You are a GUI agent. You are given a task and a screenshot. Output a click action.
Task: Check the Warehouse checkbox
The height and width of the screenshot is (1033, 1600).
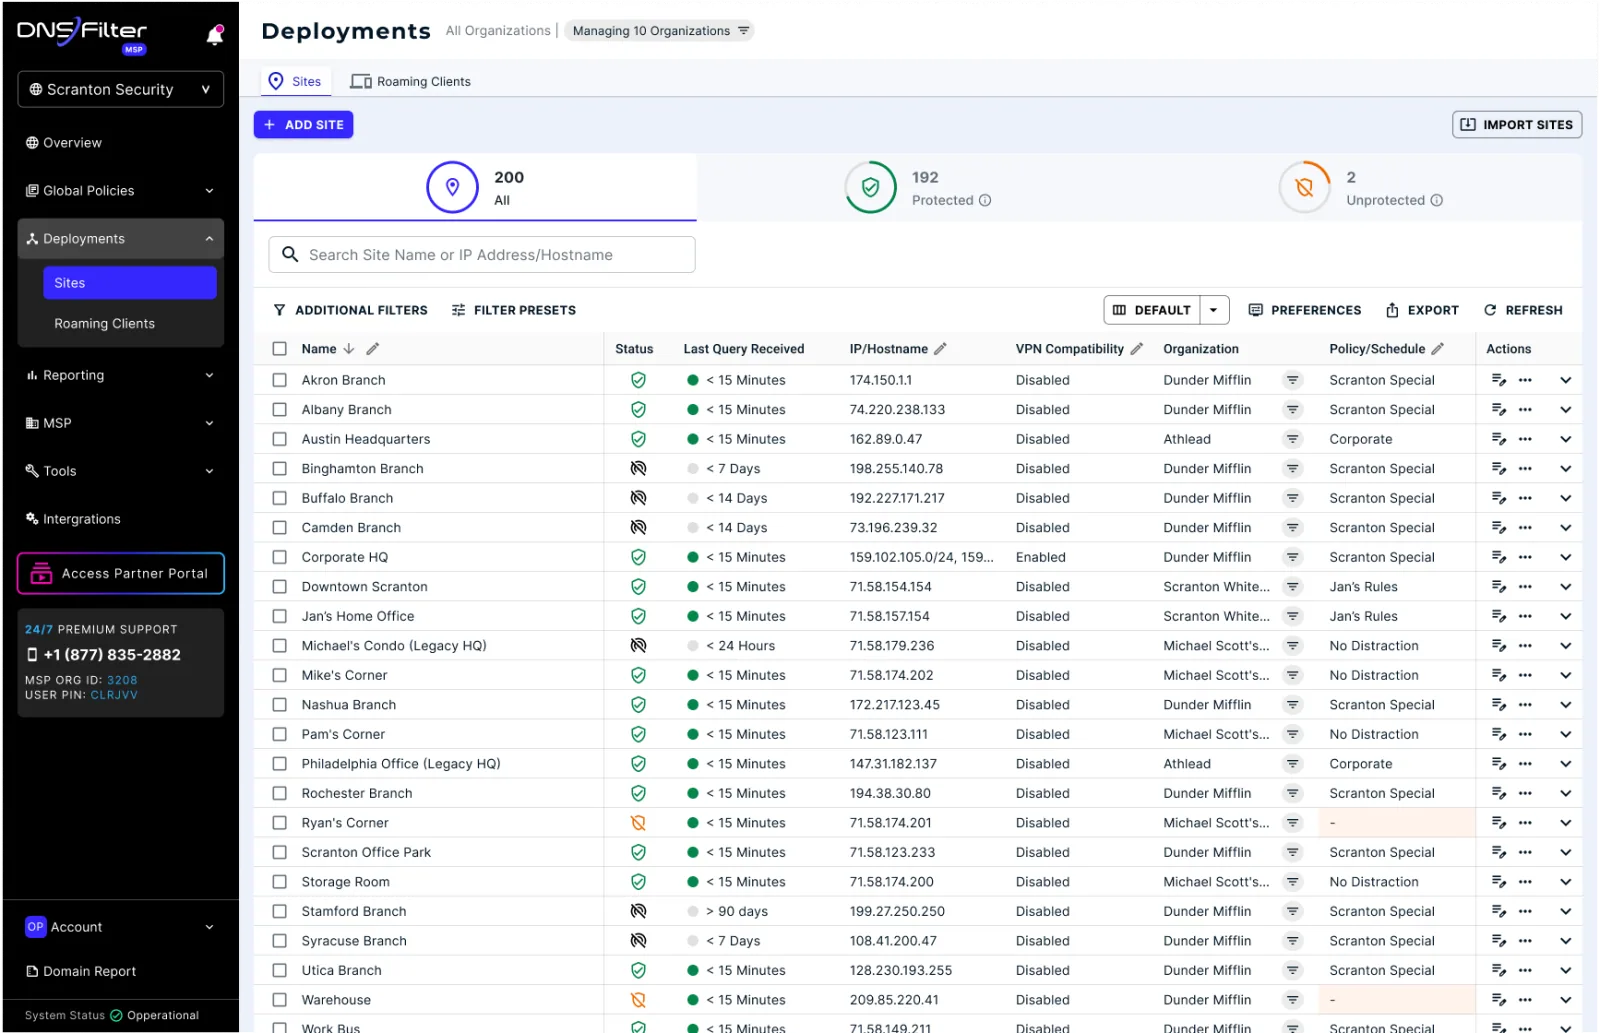point(280,1000)
